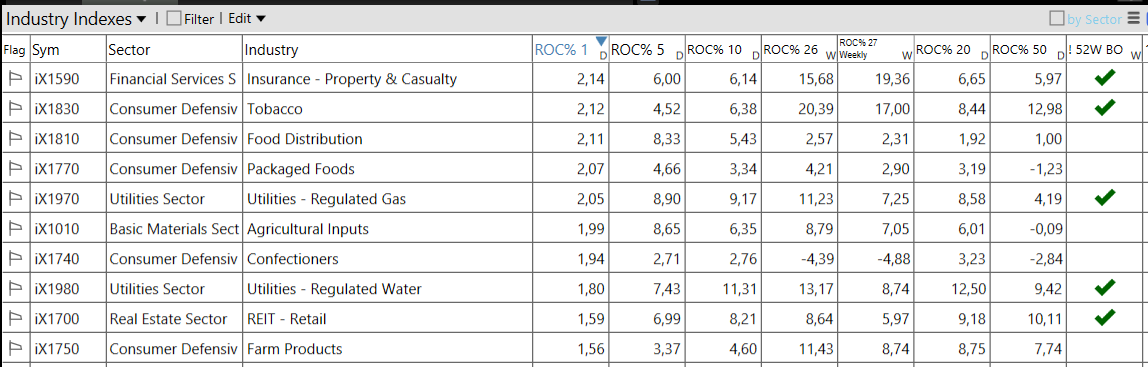
Task: Flag the REIT - Retail row
Action: coord(15,319)
